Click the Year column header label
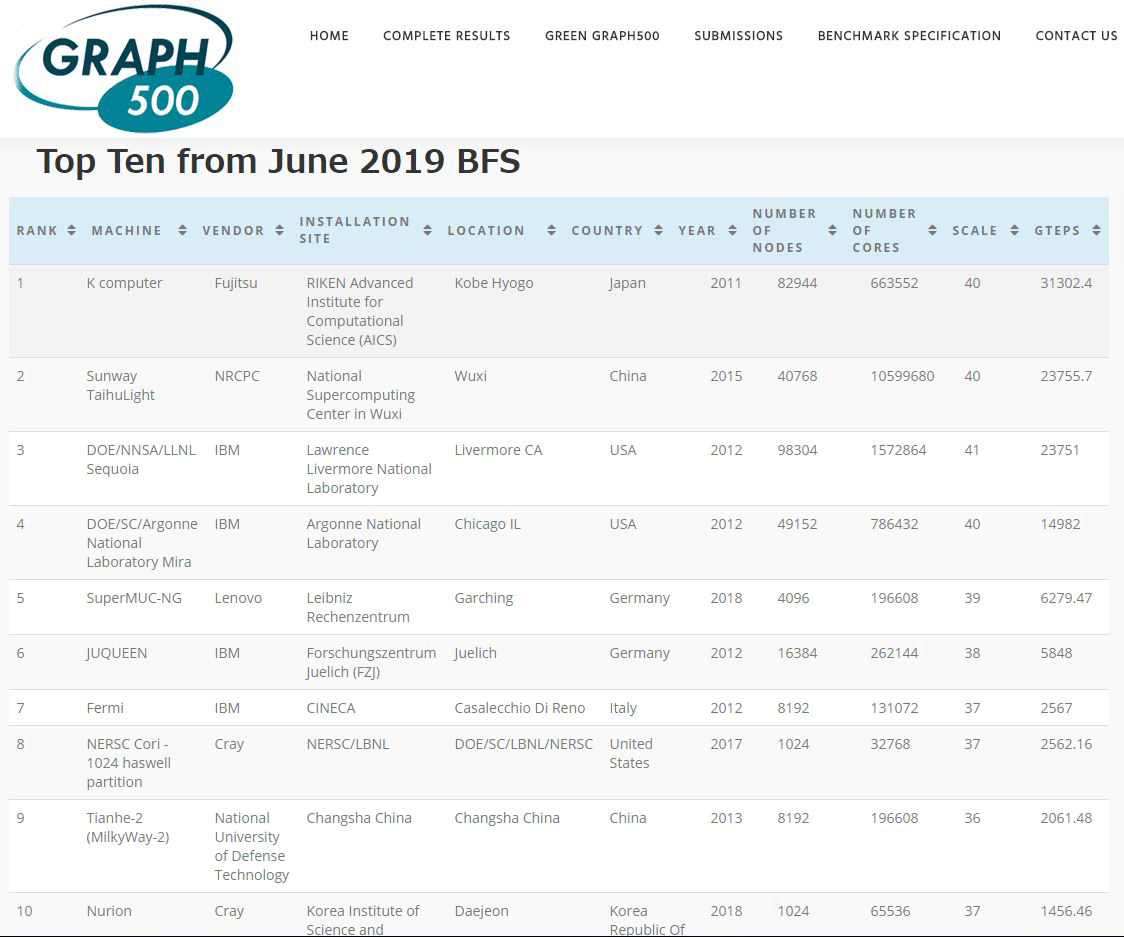 click(697, 230)
